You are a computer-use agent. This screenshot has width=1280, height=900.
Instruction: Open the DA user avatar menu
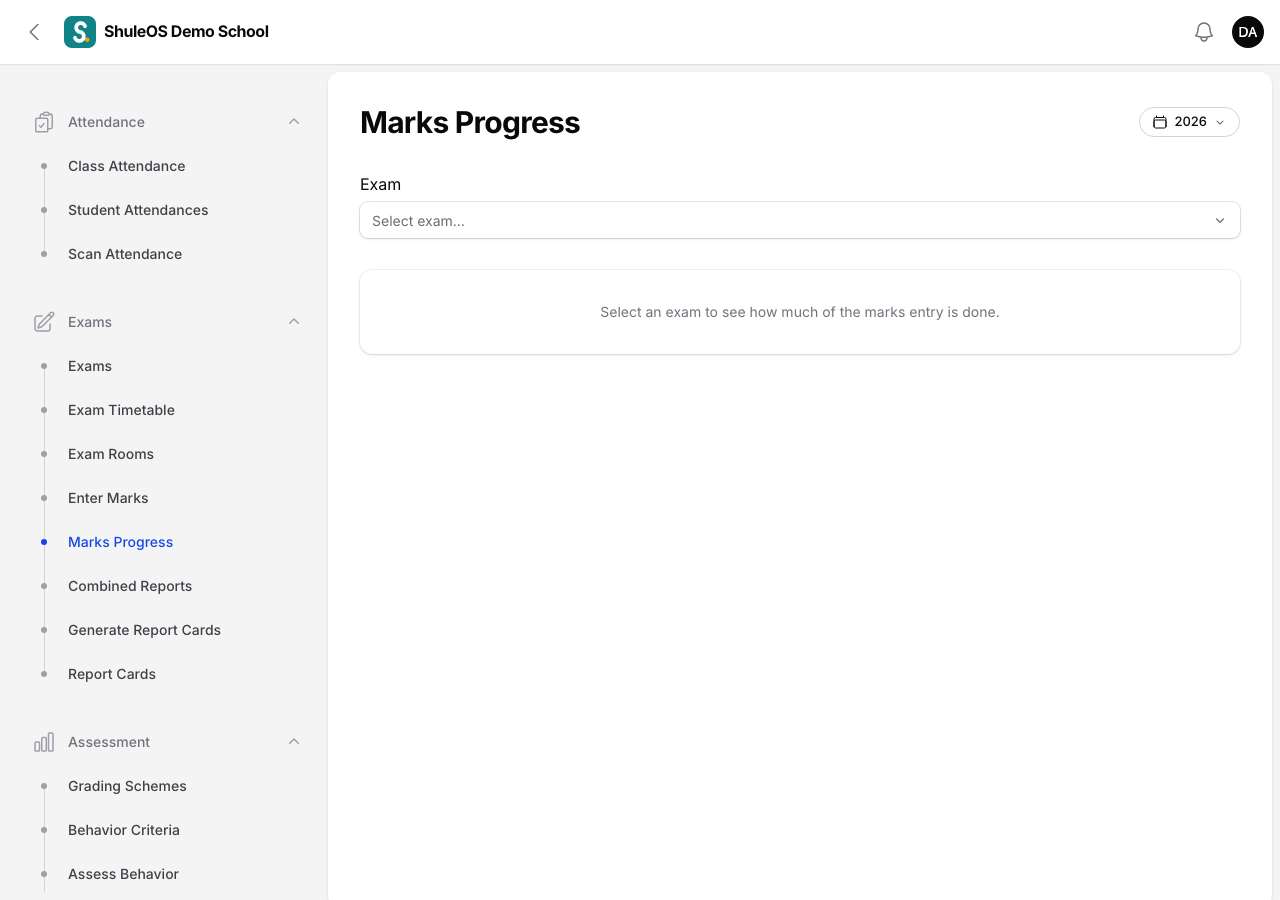1248,32
